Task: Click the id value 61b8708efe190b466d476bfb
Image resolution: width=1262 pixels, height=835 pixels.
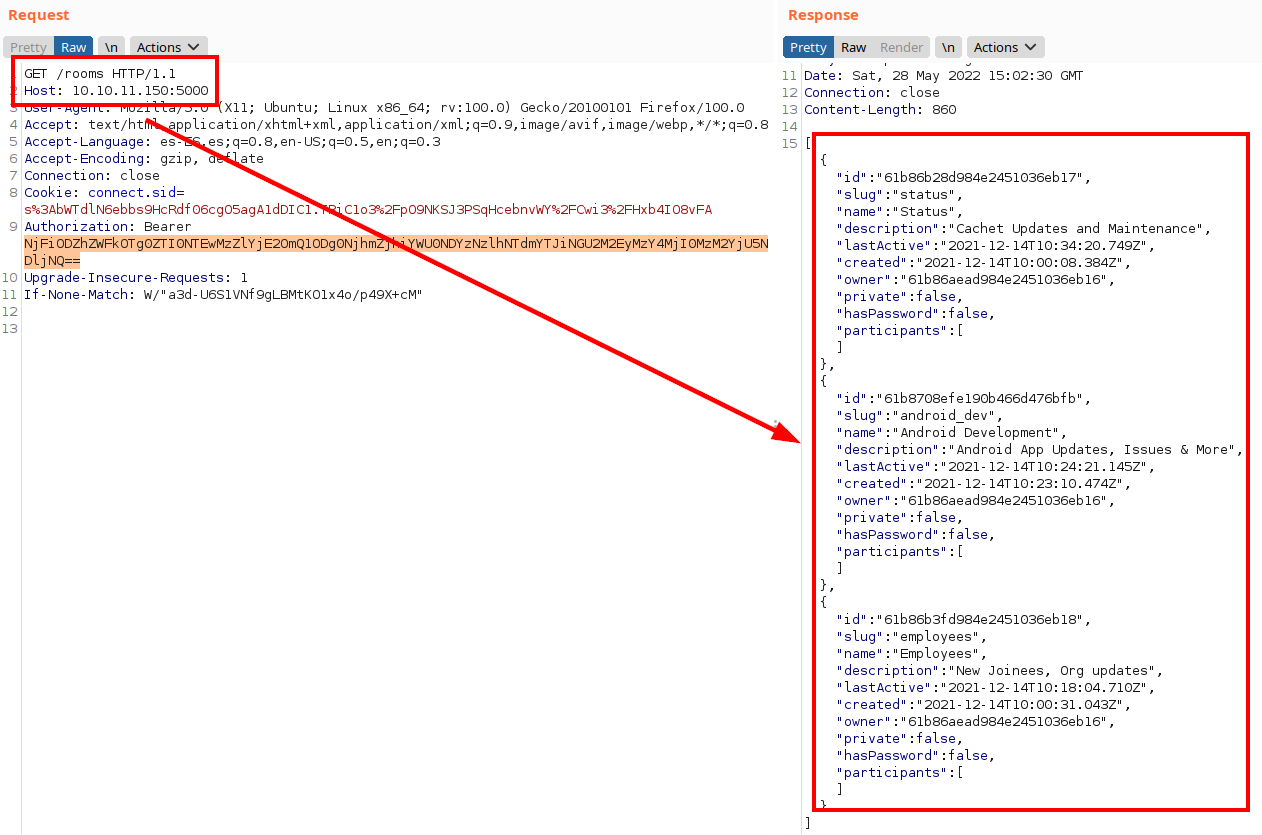Action: (x=980, y=399)
